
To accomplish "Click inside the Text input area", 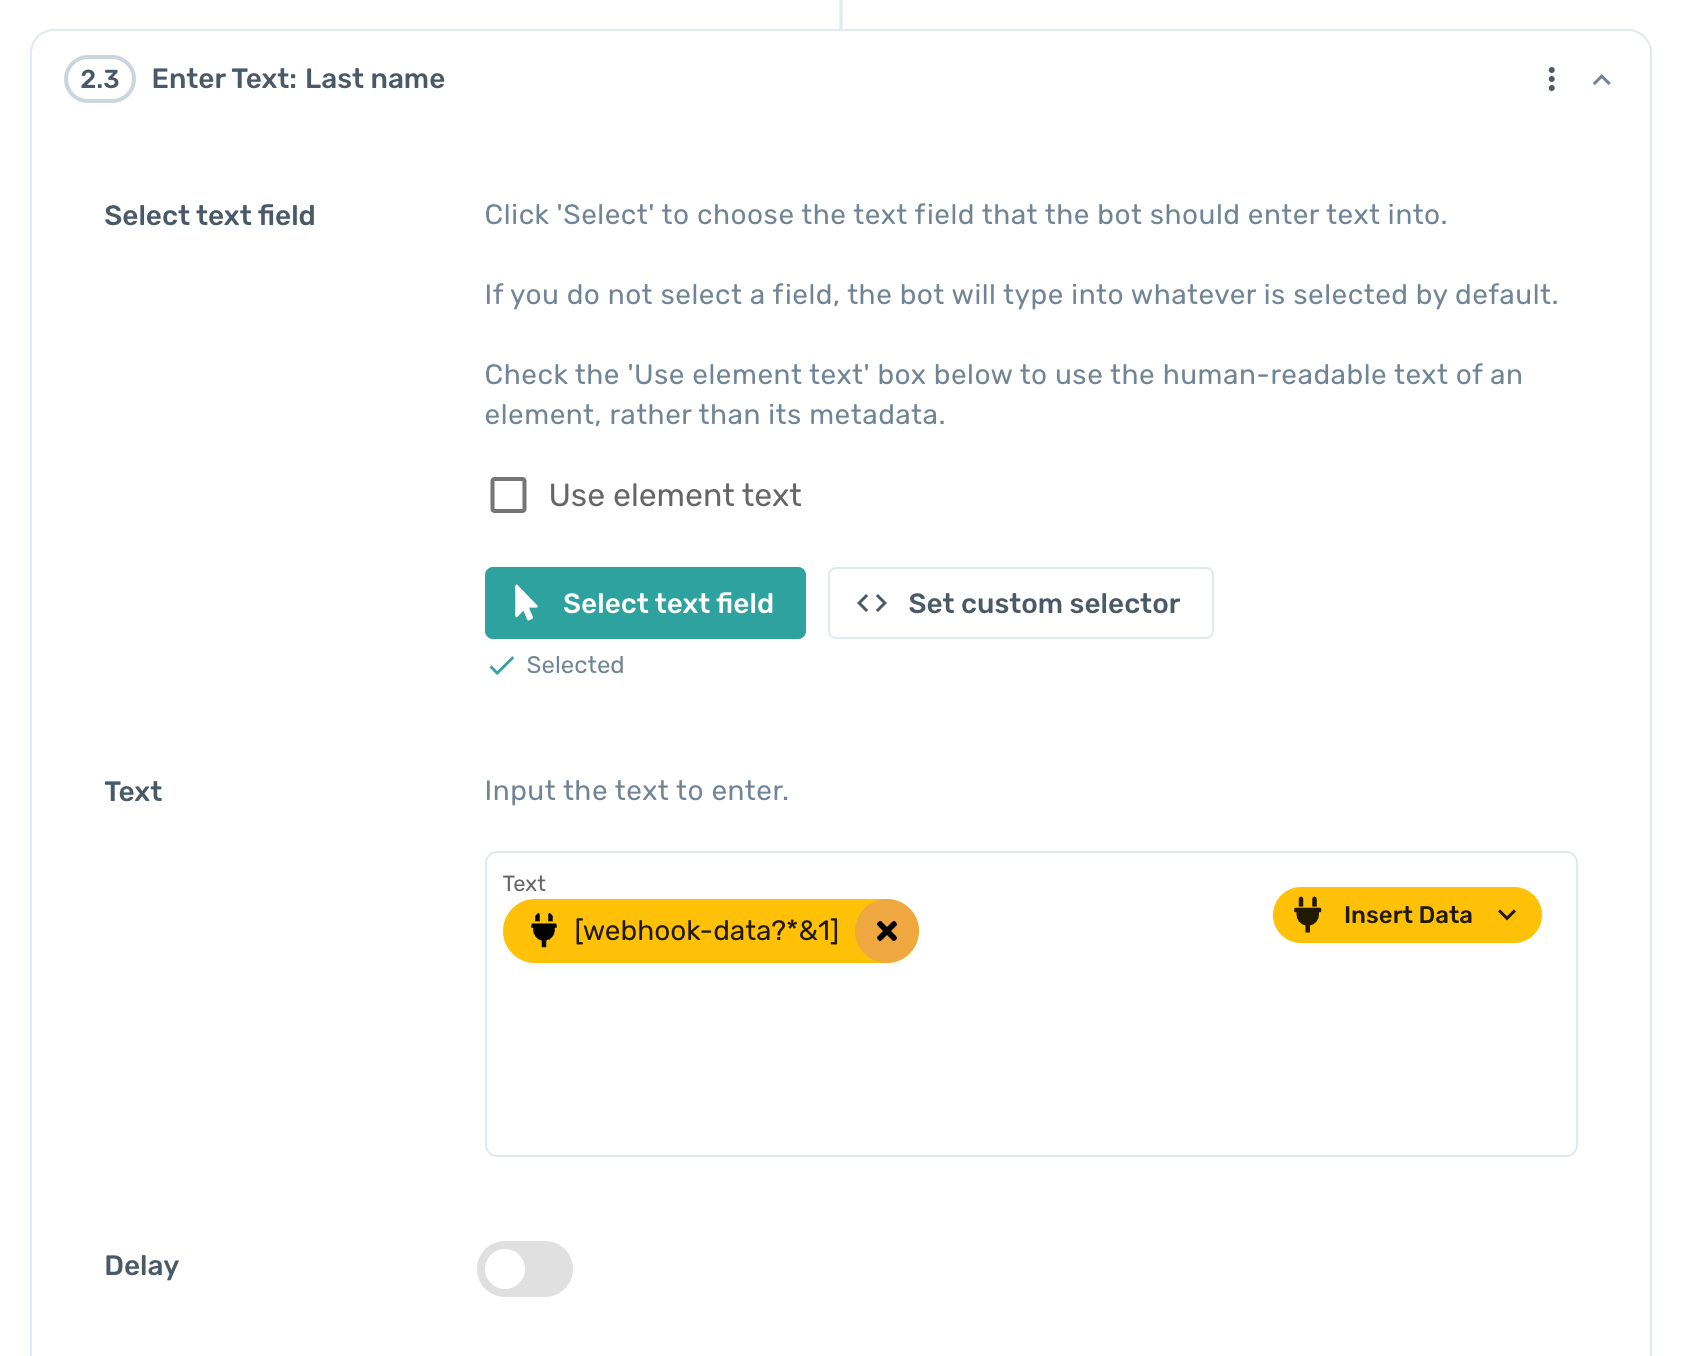I will click(1030, 1060).
